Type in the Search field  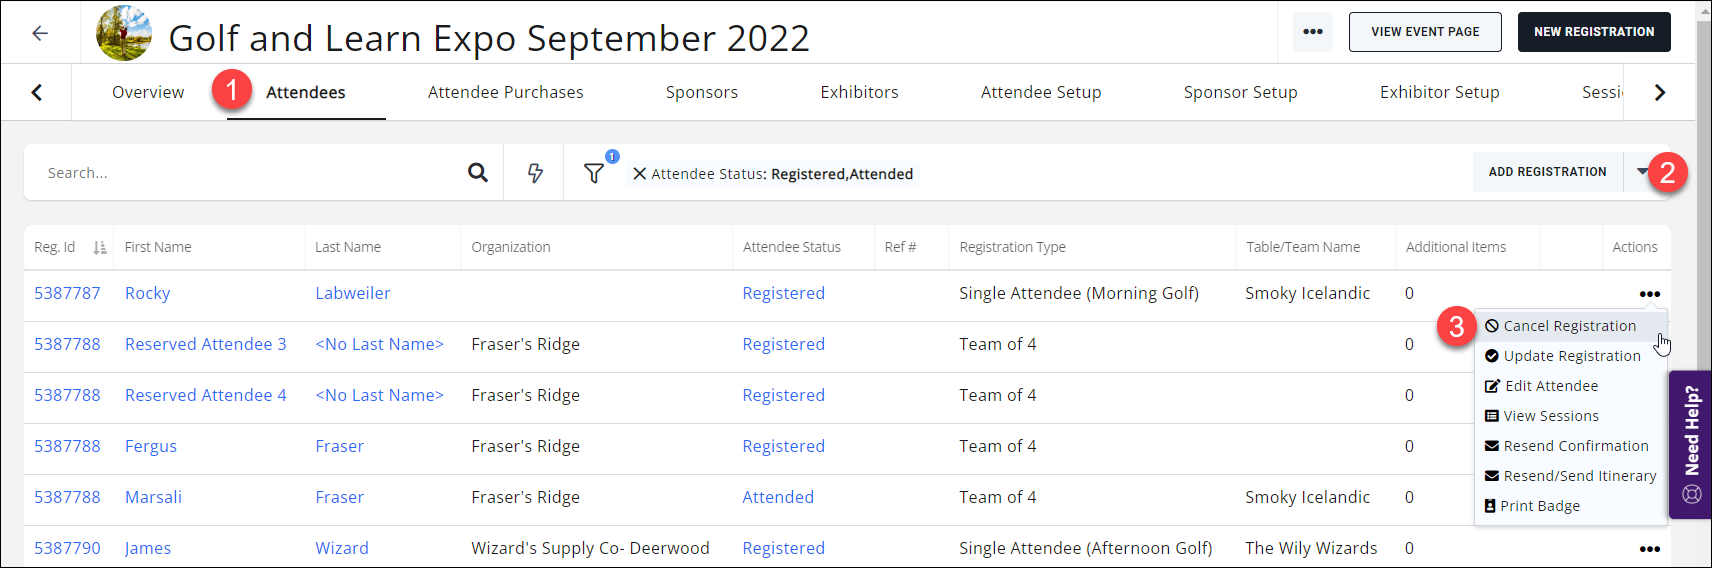pos(250,173)
